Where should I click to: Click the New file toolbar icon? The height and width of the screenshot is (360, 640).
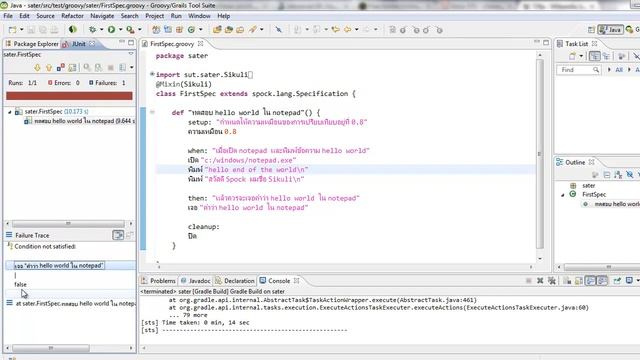(13, 30)
